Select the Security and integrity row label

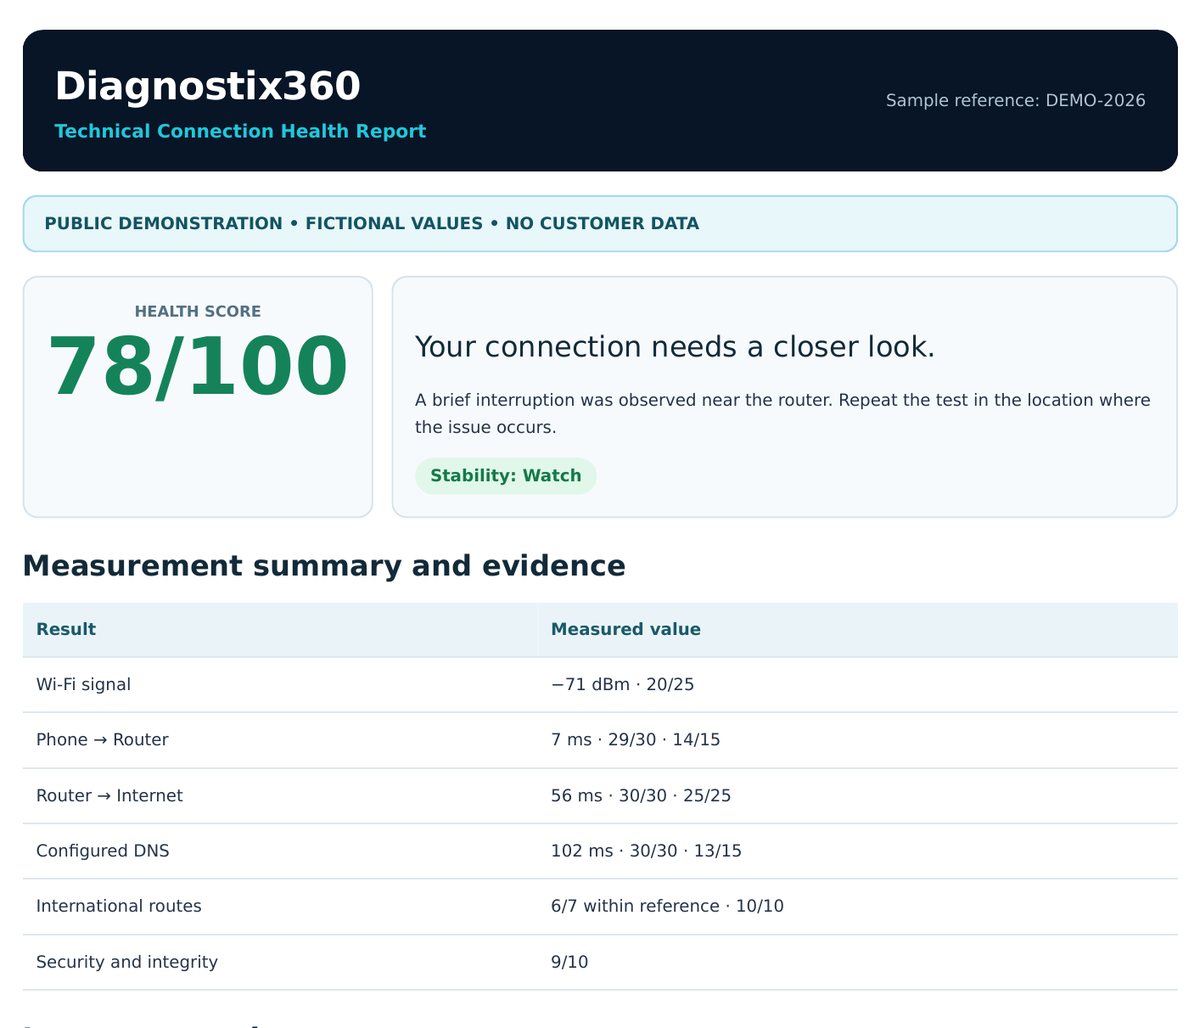coord(127,962)
